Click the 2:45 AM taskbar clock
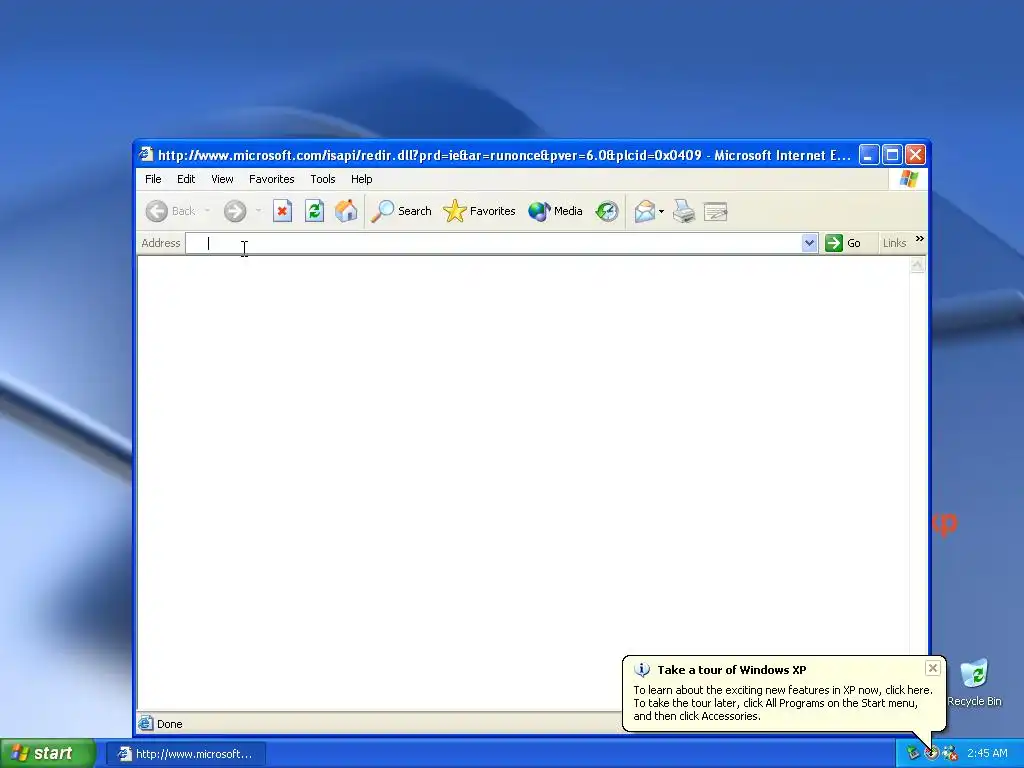Viewport: 1024px width, 768px height. (x=987, y=753)
